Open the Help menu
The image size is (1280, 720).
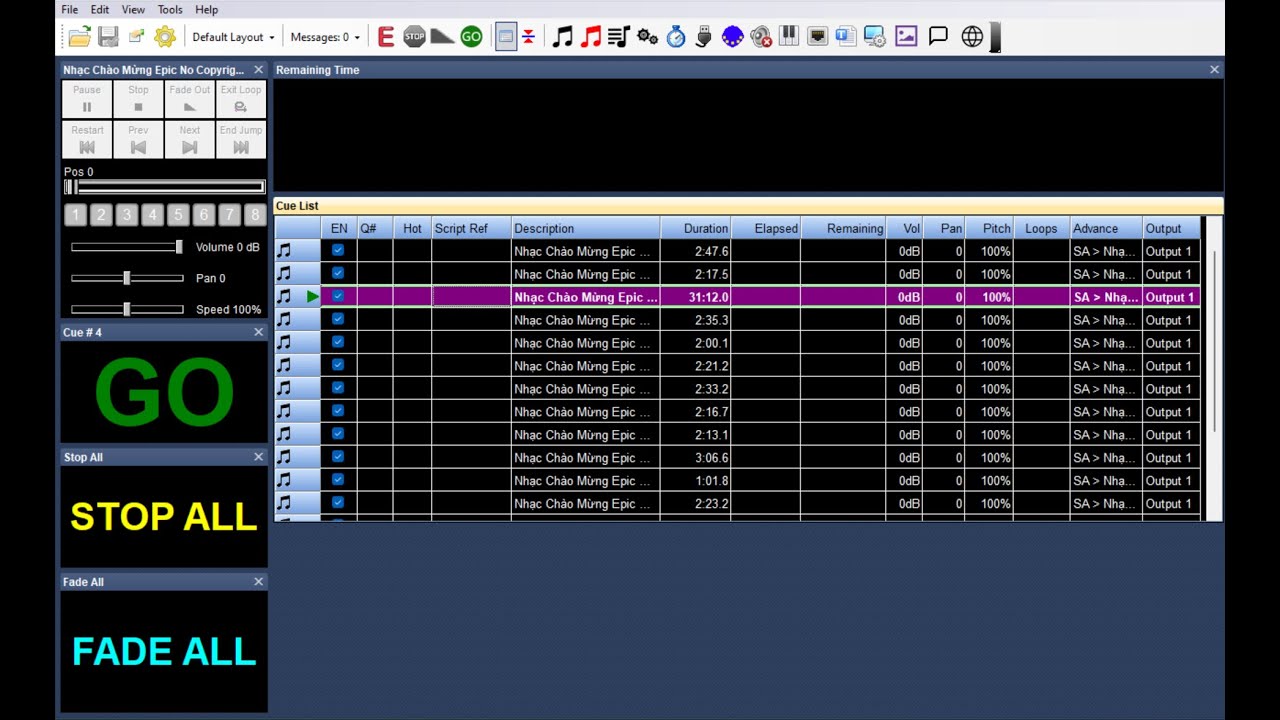[207, 9]
